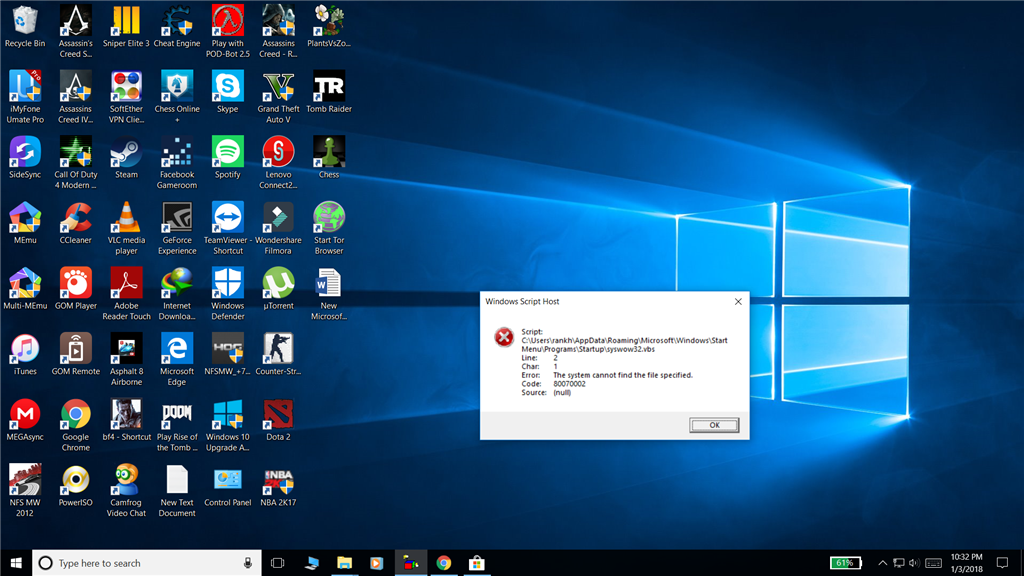Select SoftEther VPN Client icon

[x=126, y=97]
